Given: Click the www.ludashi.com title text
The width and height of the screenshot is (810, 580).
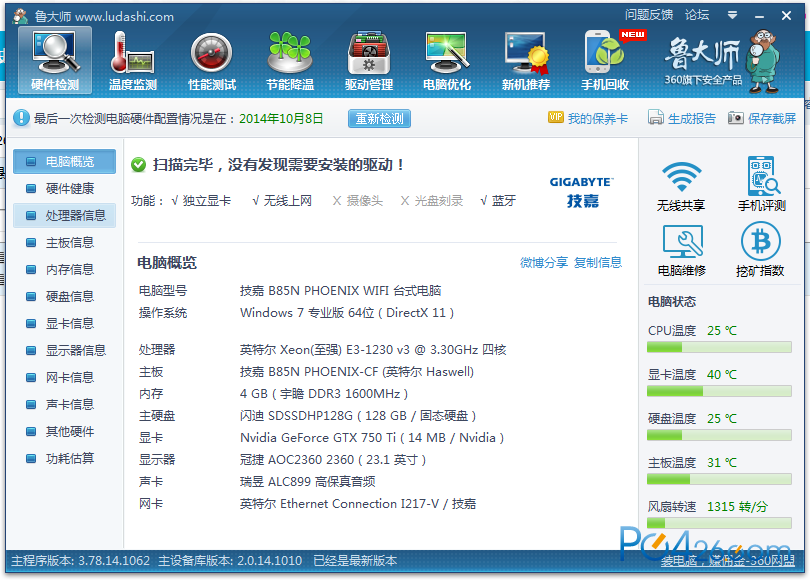Looking at the screenshot, I should [124, 17].
